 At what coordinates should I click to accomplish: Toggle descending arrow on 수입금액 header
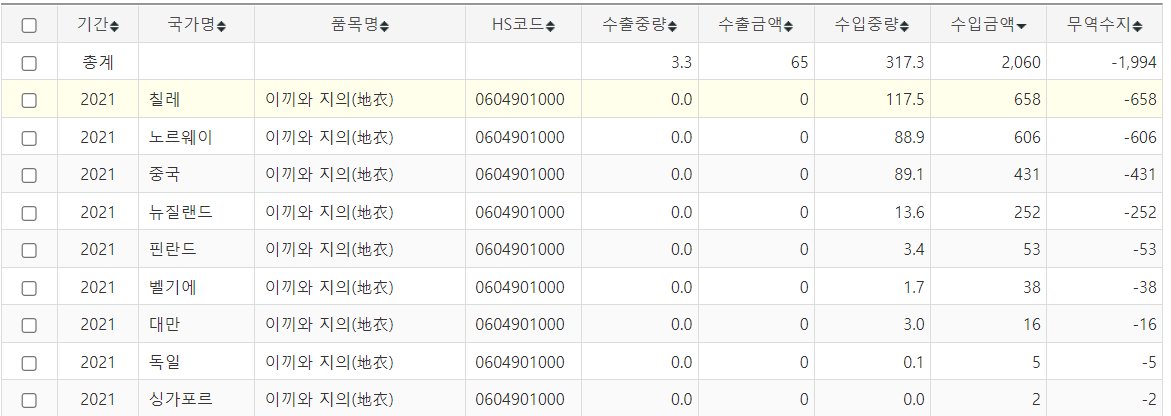tap(1021, 25)
